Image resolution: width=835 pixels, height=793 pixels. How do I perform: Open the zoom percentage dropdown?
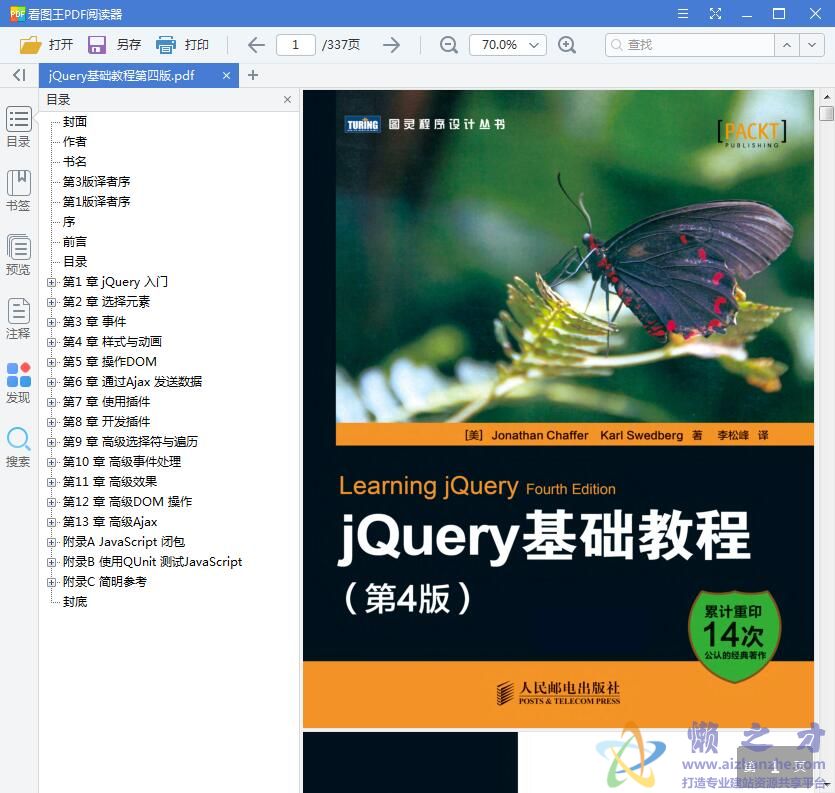pos(535,45)
